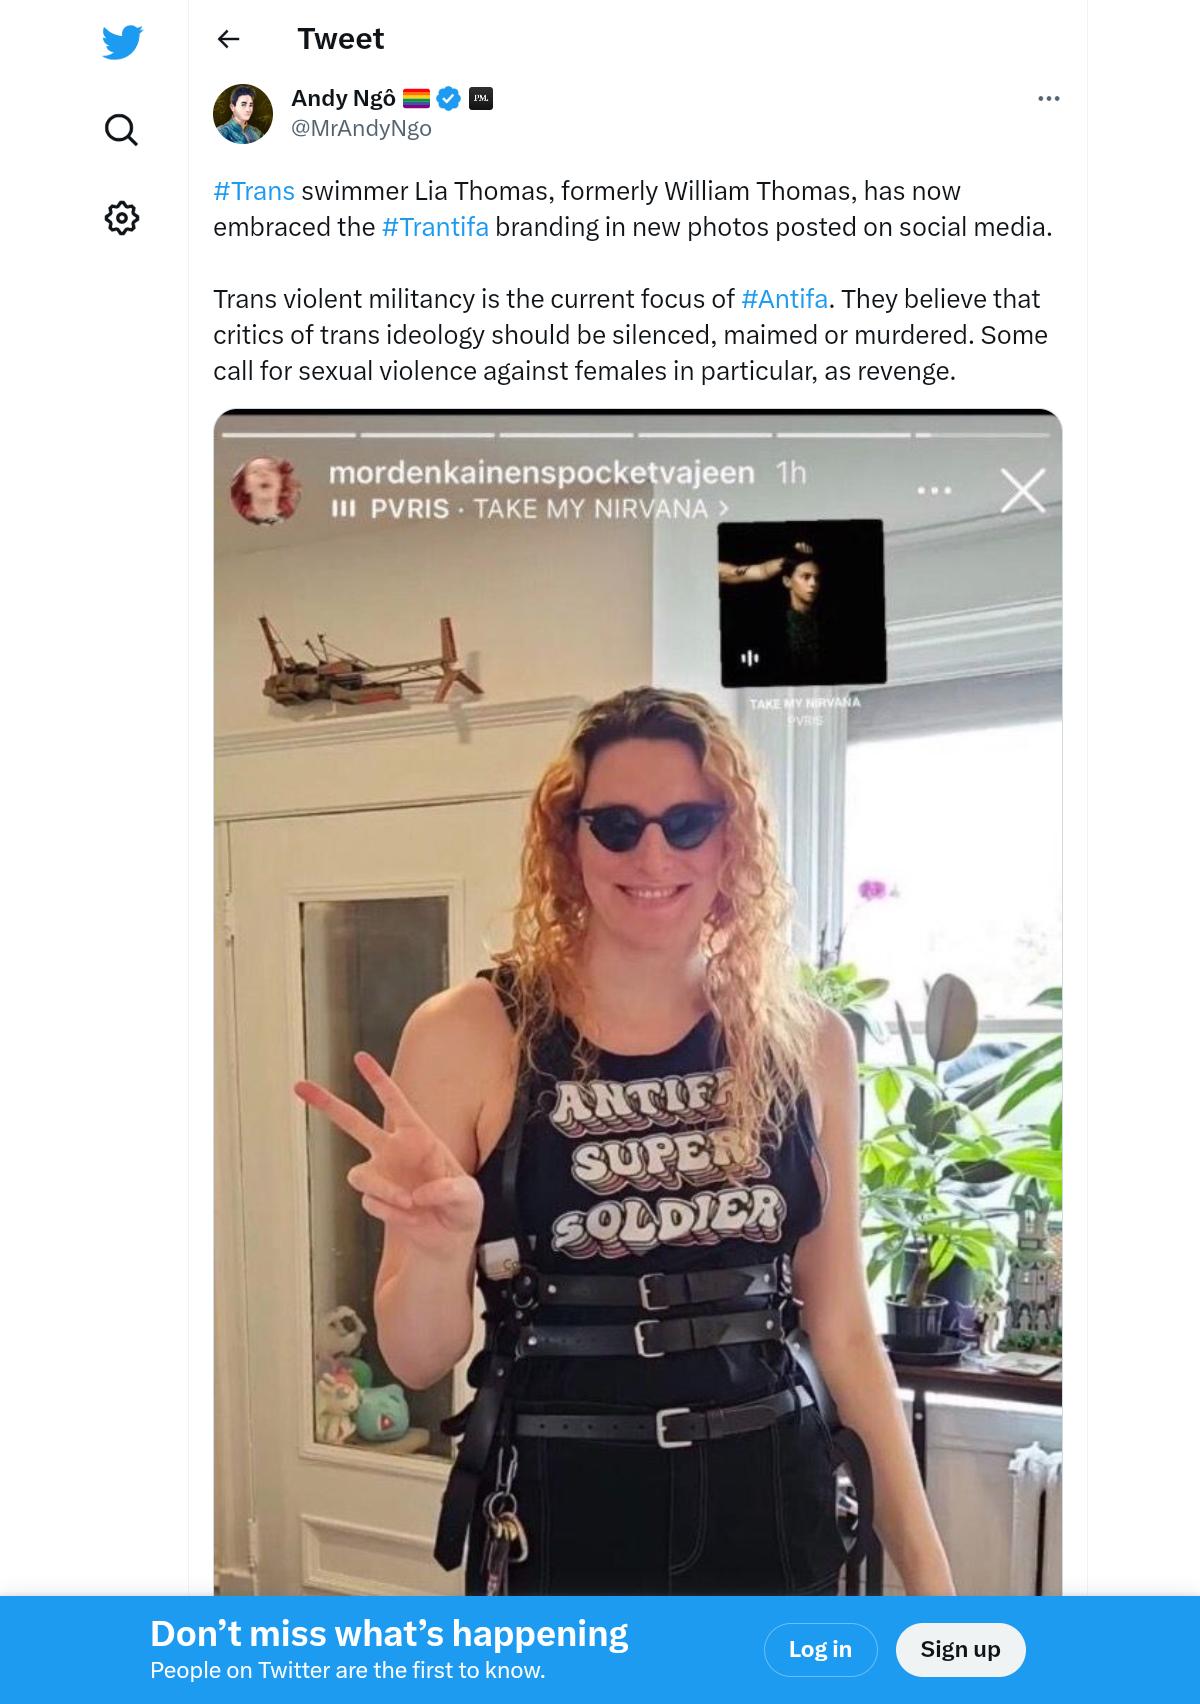Open the search magnifier in the sidebar
This screenshot has height=1704, width=1200.
coord(121,130)
